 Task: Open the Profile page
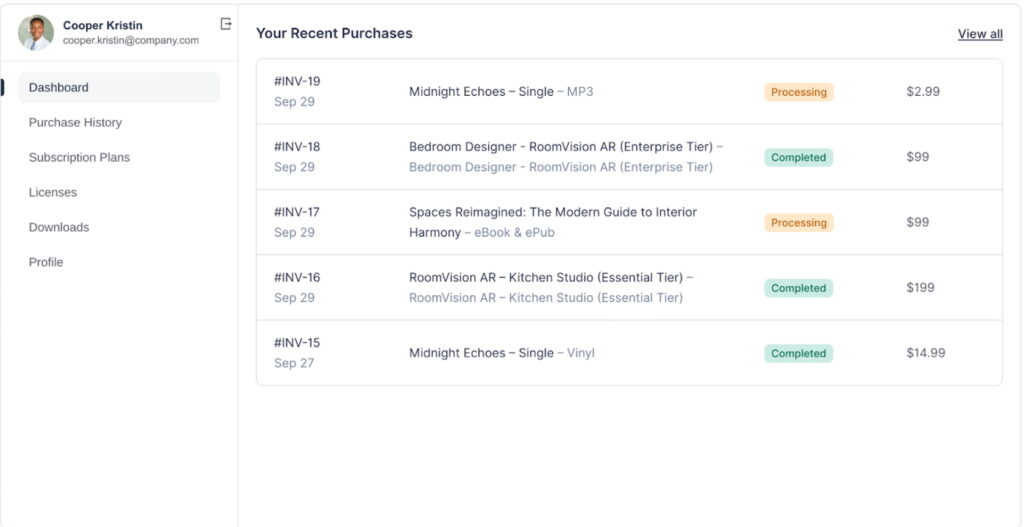coord(46,263)
